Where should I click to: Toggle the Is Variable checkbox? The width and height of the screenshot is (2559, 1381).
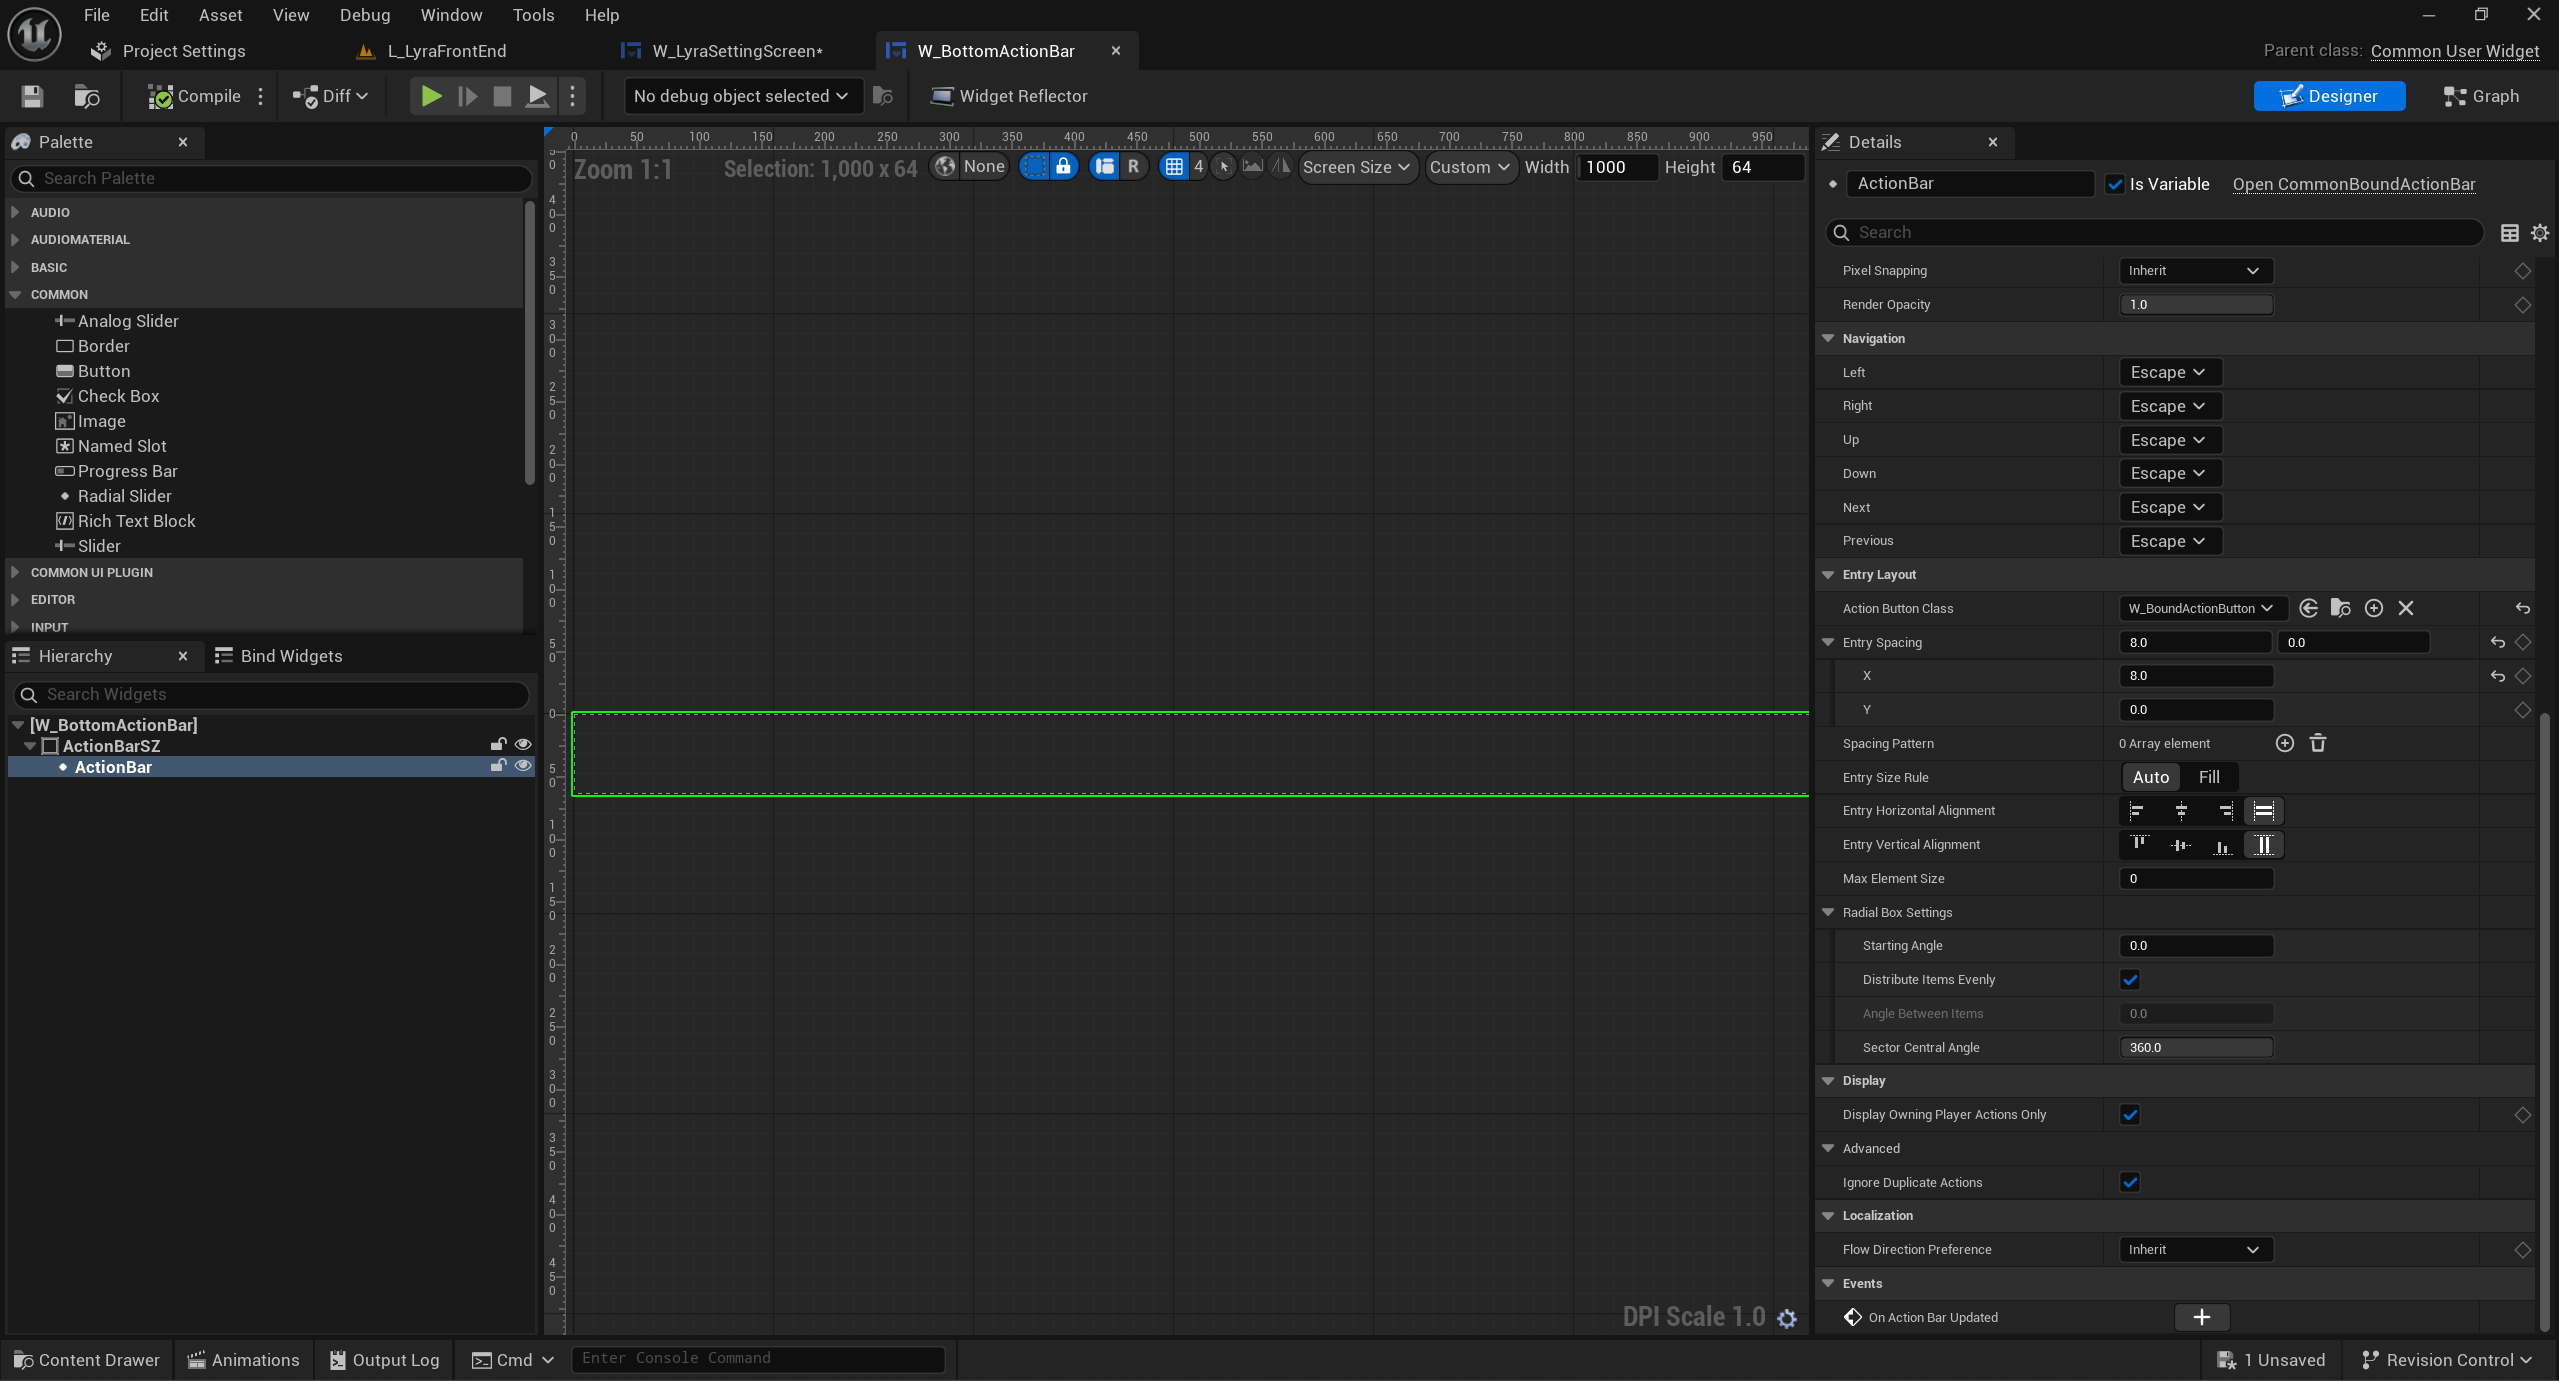pos(2114,184)
